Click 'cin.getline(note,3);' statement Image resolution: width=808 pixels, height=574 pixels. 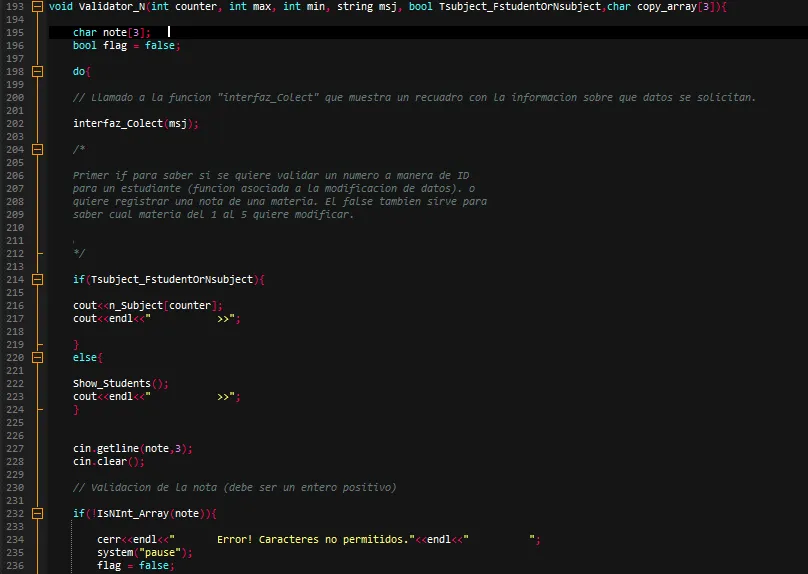(x=132, y=449)
